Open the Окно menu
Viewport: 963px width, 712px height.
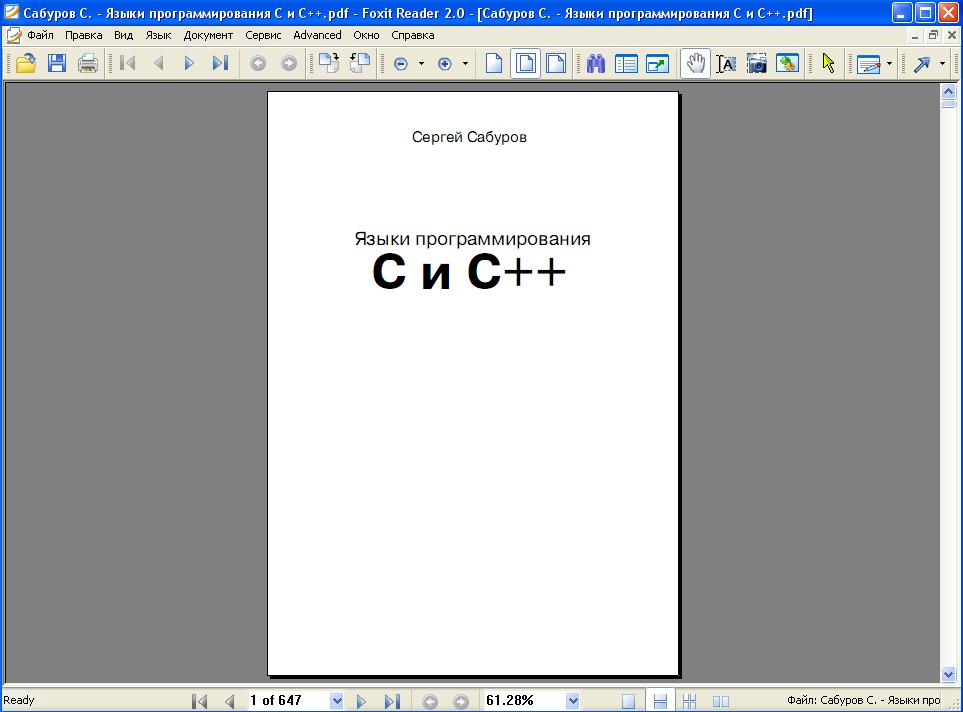click(366, 35)
